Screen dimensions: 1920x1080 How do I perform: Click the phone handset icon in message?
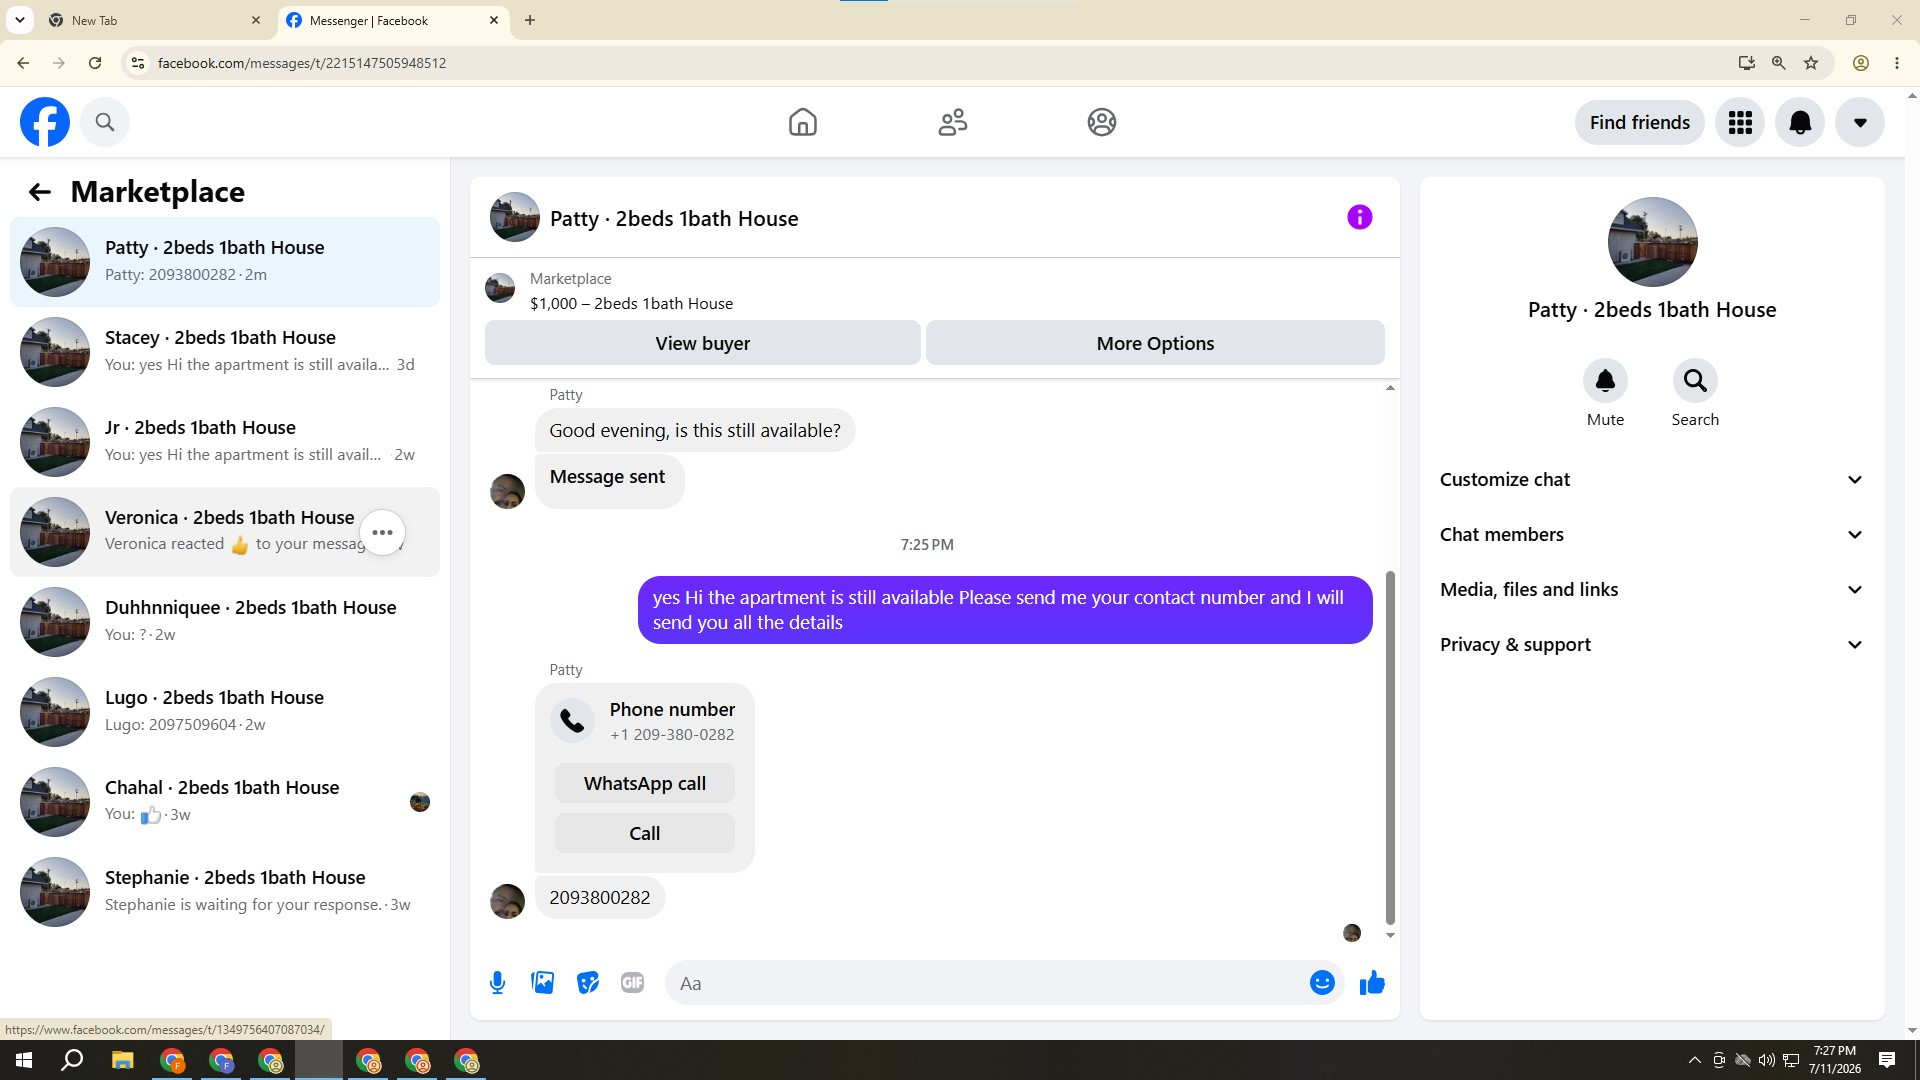tap(572, 721)
